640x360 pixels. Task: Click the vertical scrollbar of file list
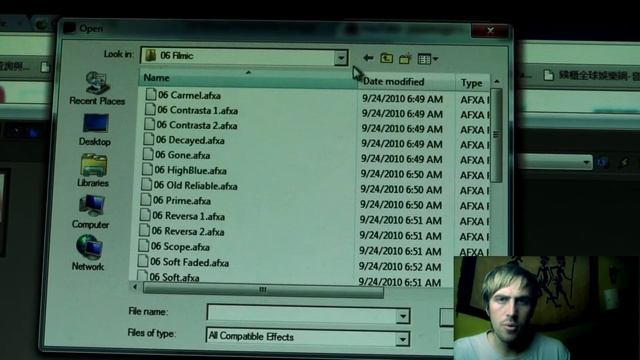(496, 135)
